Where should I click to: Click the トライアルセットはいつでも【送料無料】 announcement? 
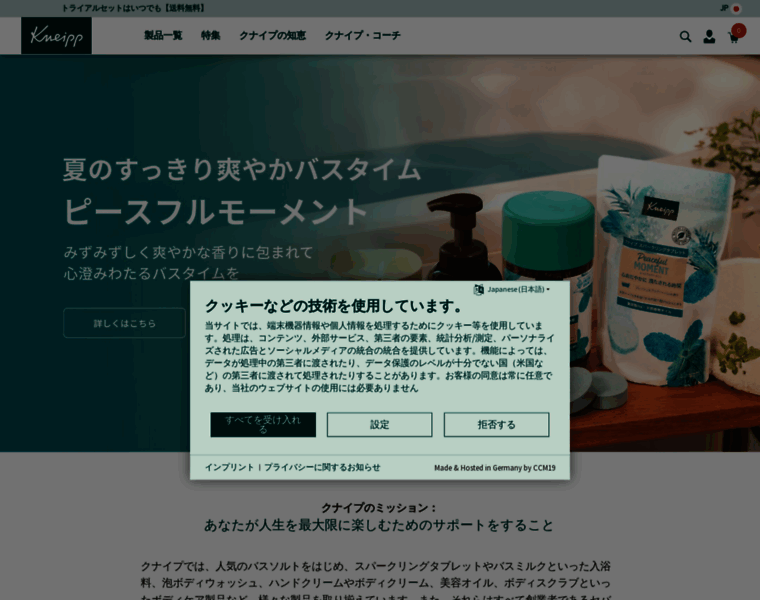coord(134,8)
